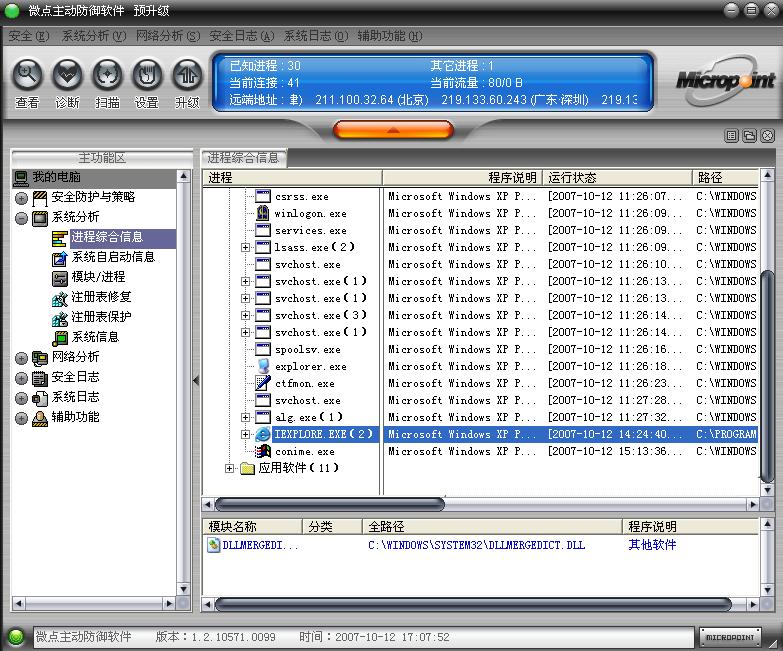The height and width of the screenshot is (651, 783).
Task: Open the 网络分析(S) menu
Action: click(x=168, y=36)
